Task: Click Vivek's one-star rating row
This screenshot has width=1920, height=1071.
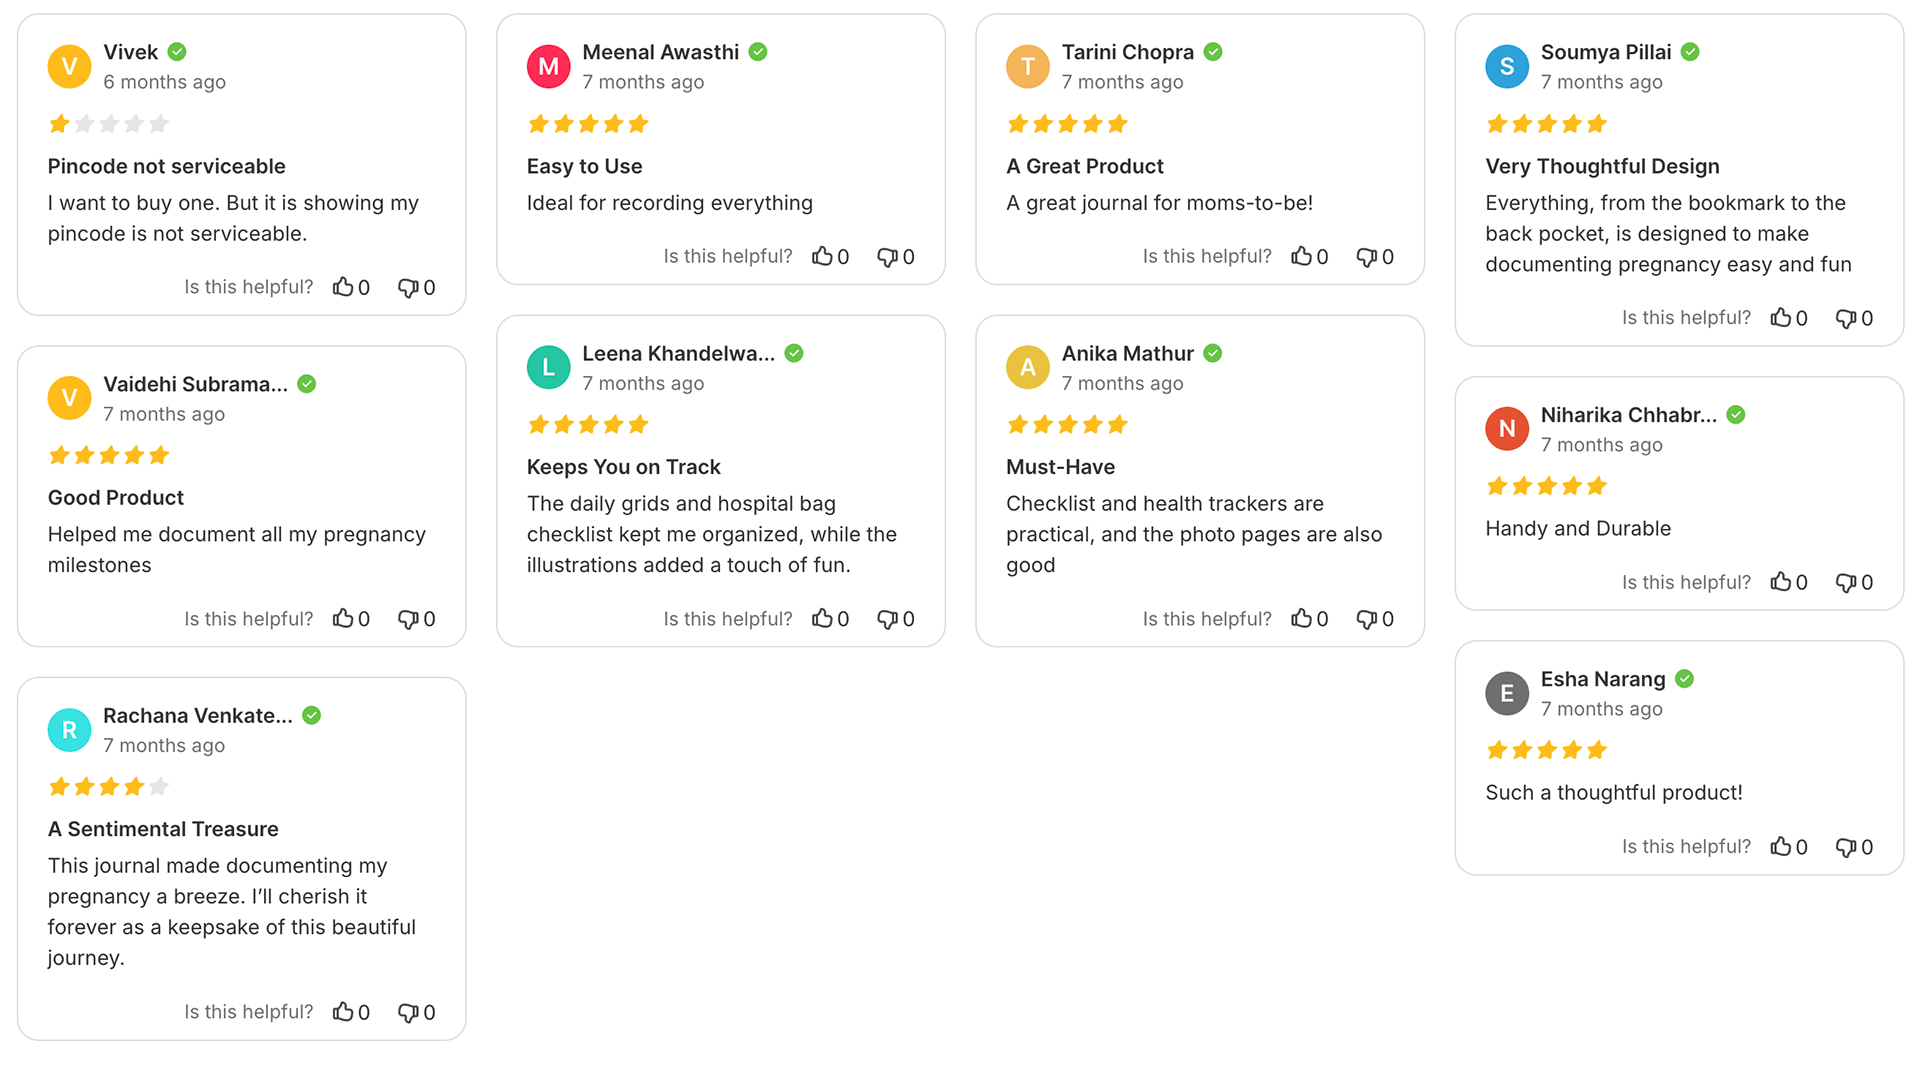Action: [x=109, y=124]
